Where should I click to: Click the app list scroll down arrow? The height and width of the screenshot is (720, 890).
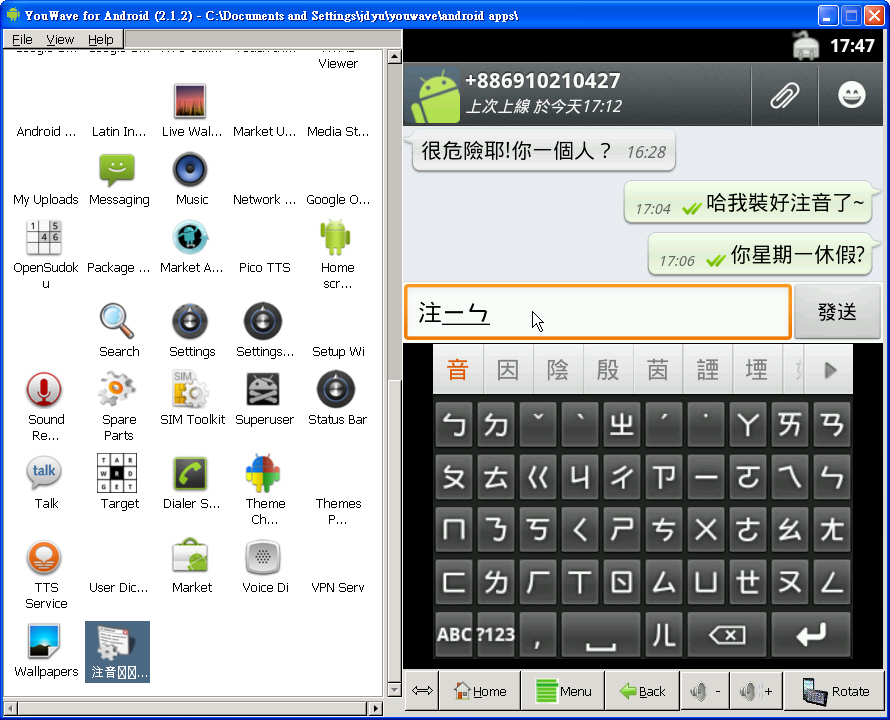tap(394, 689)
